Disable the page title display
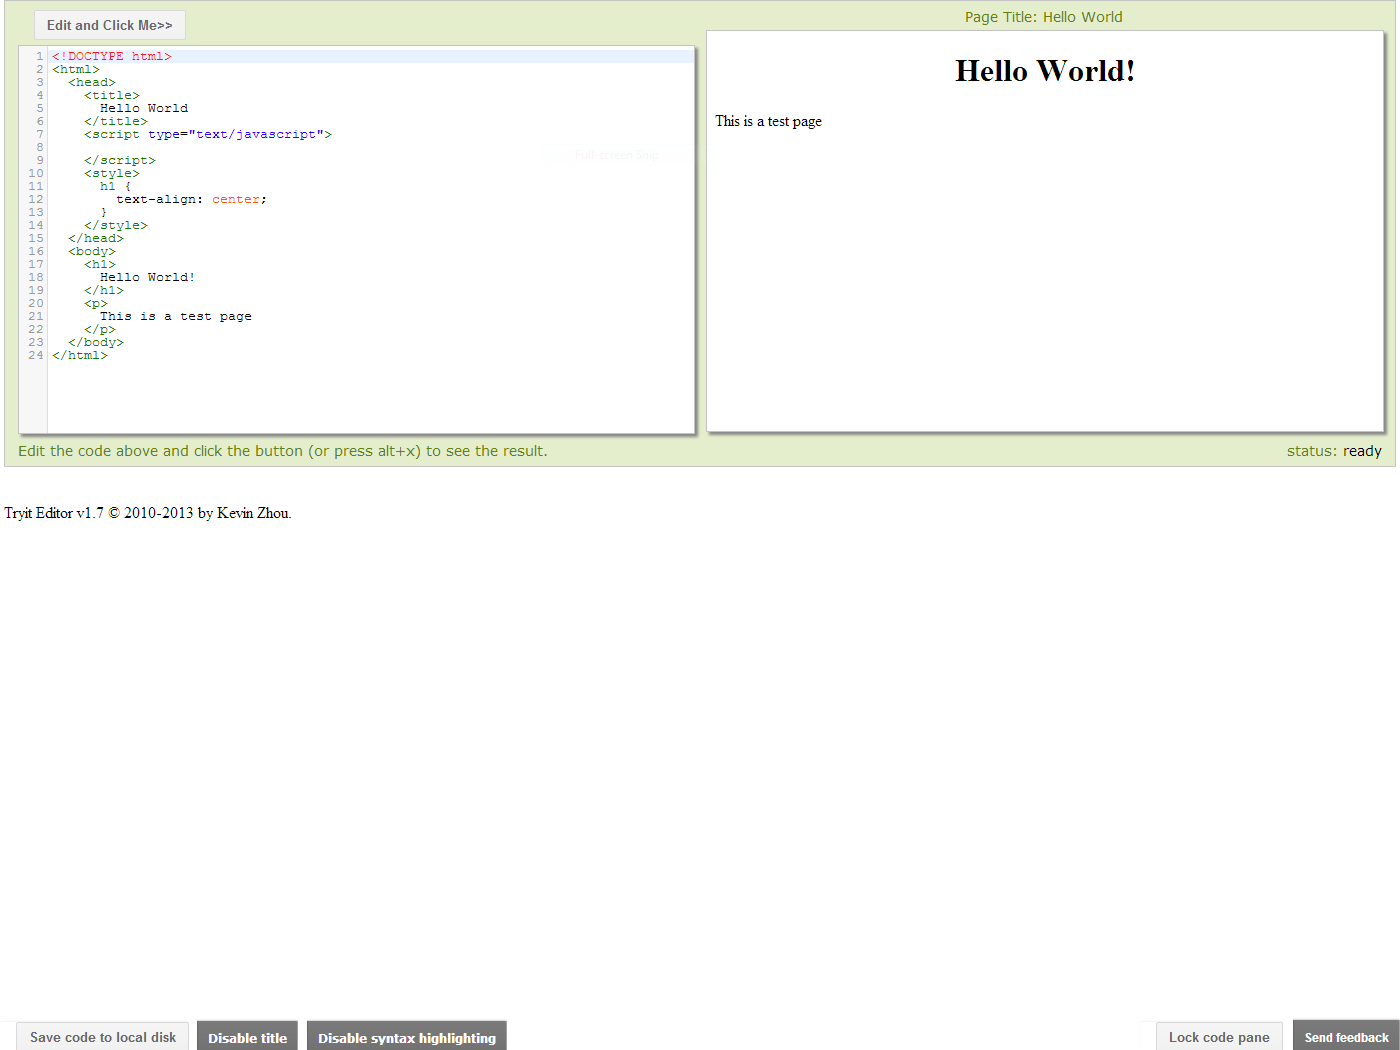The image size is (1400, 1050). (247, 1037)
